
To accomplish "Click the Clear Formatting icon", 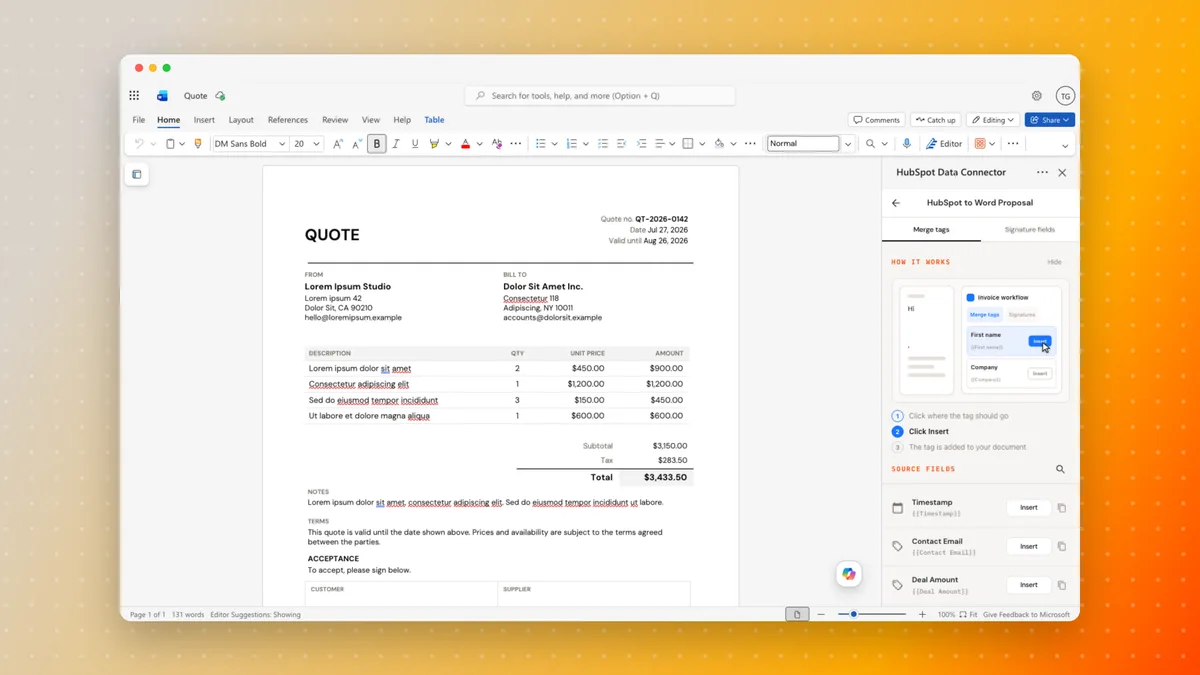I will 497,144.
